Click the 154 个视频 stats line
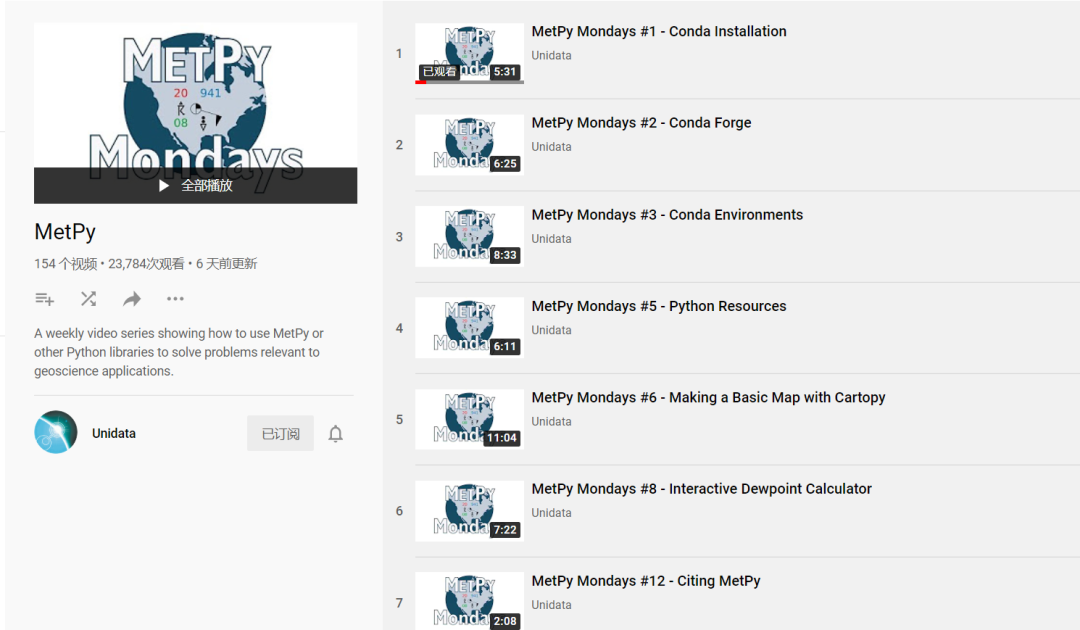This screenshot has height=630, width=1080. pyautogui.click(x=145, y=264)
